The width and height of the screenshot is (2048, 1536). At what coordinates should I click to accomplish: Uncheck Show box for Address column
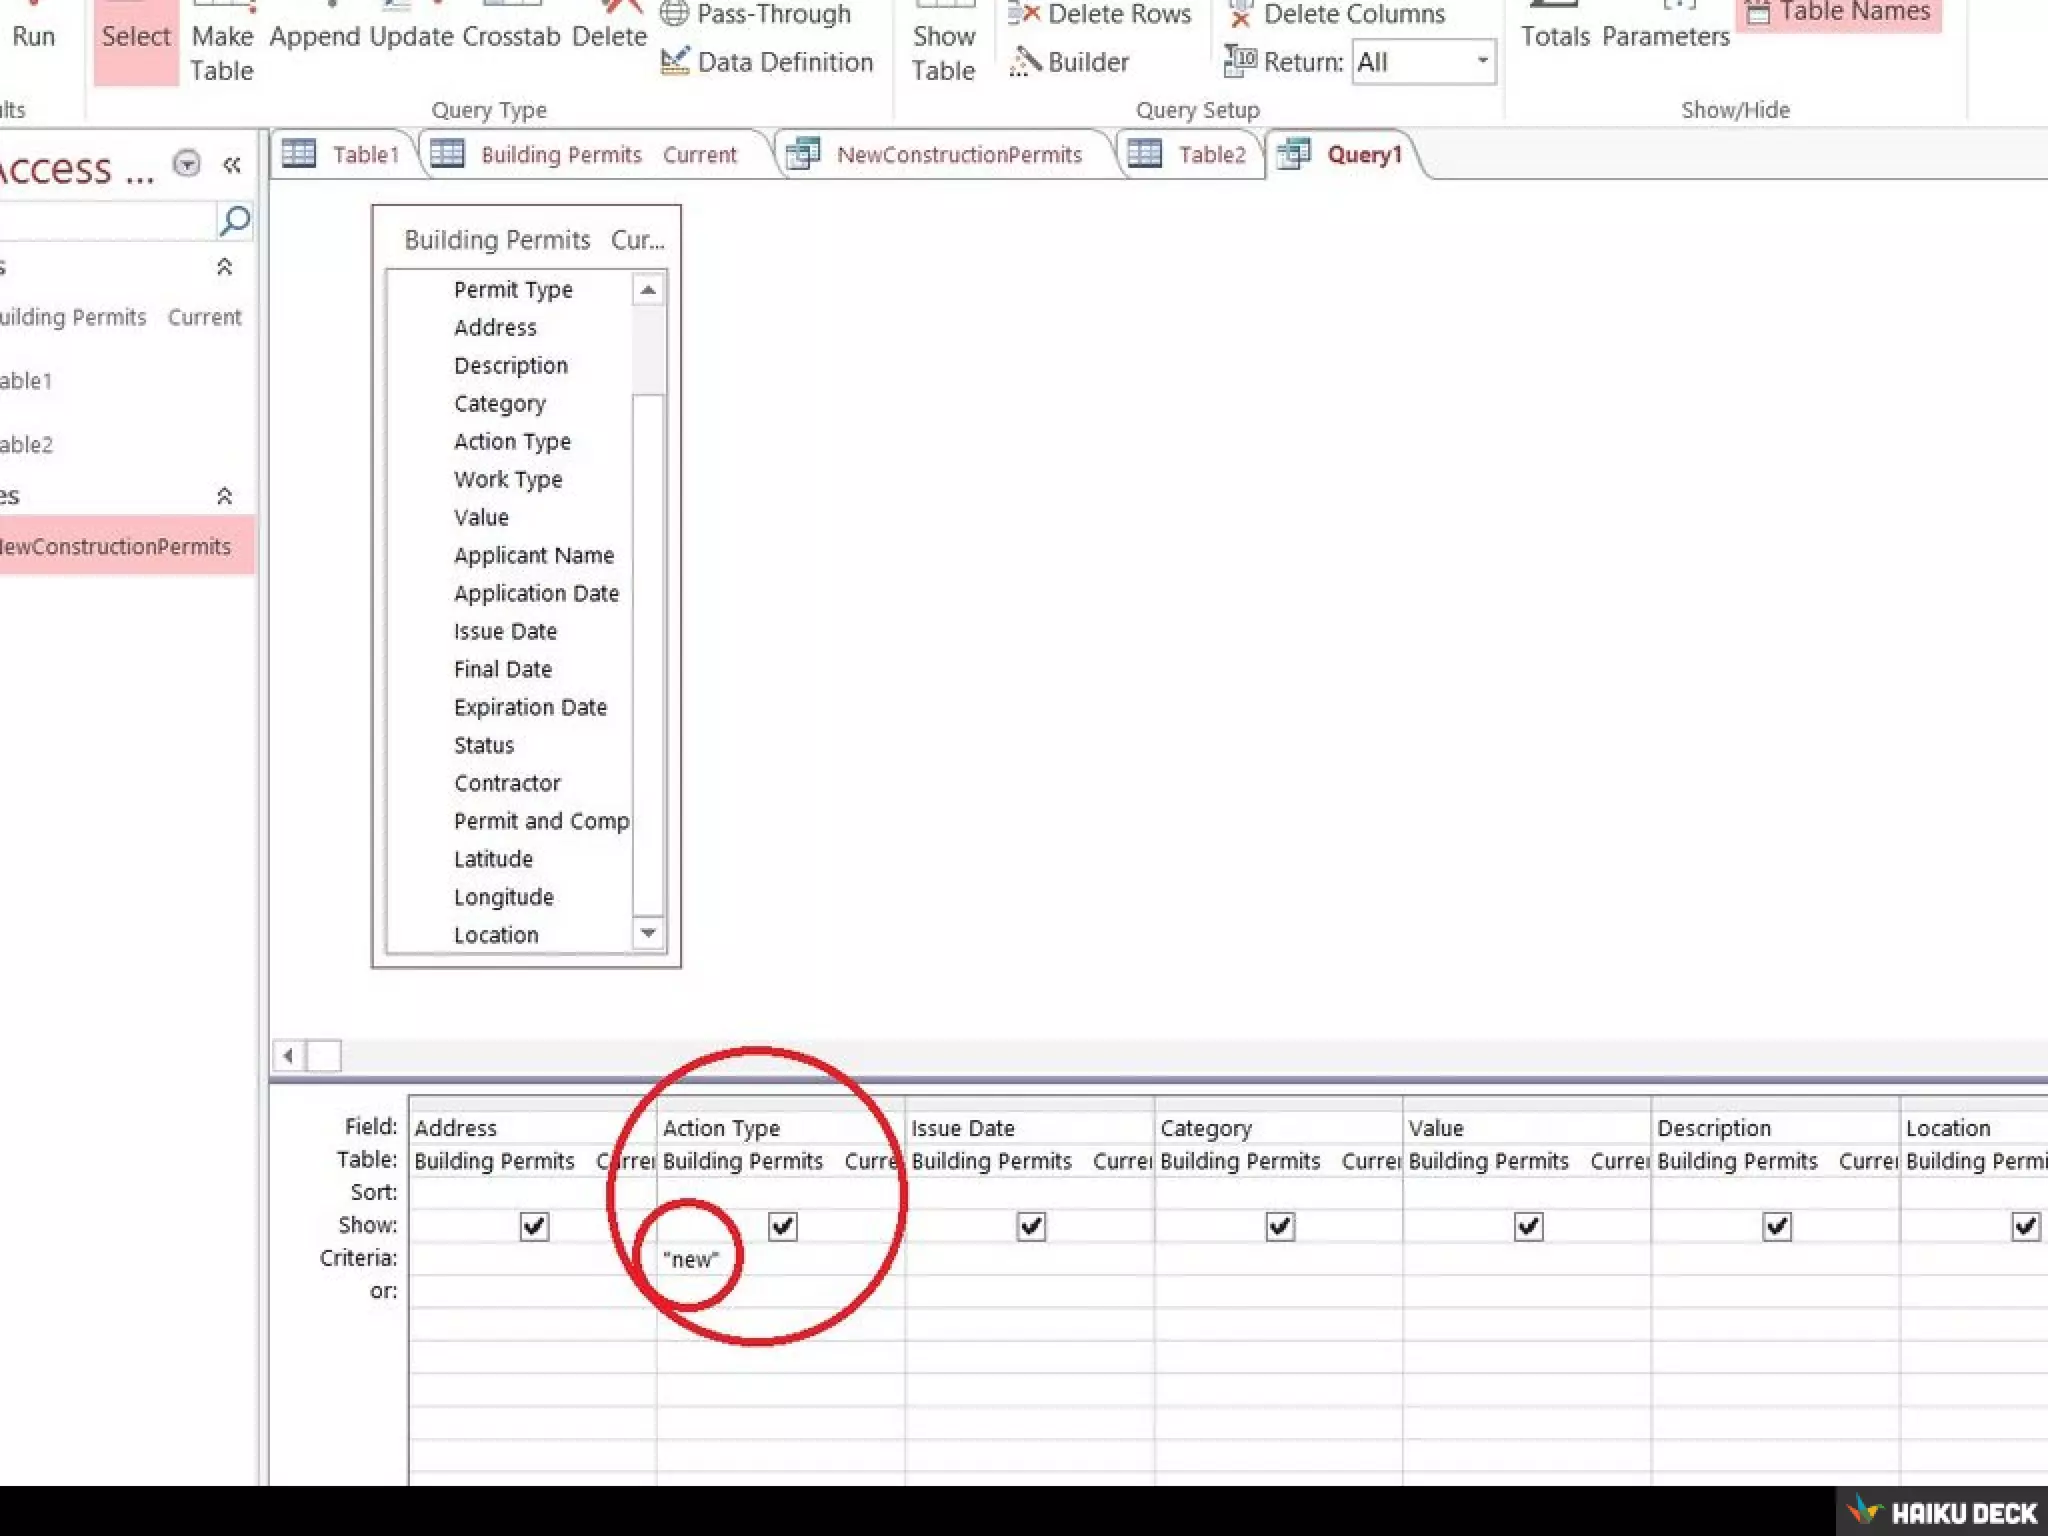pyautogui.click(x=534, y=1226)
